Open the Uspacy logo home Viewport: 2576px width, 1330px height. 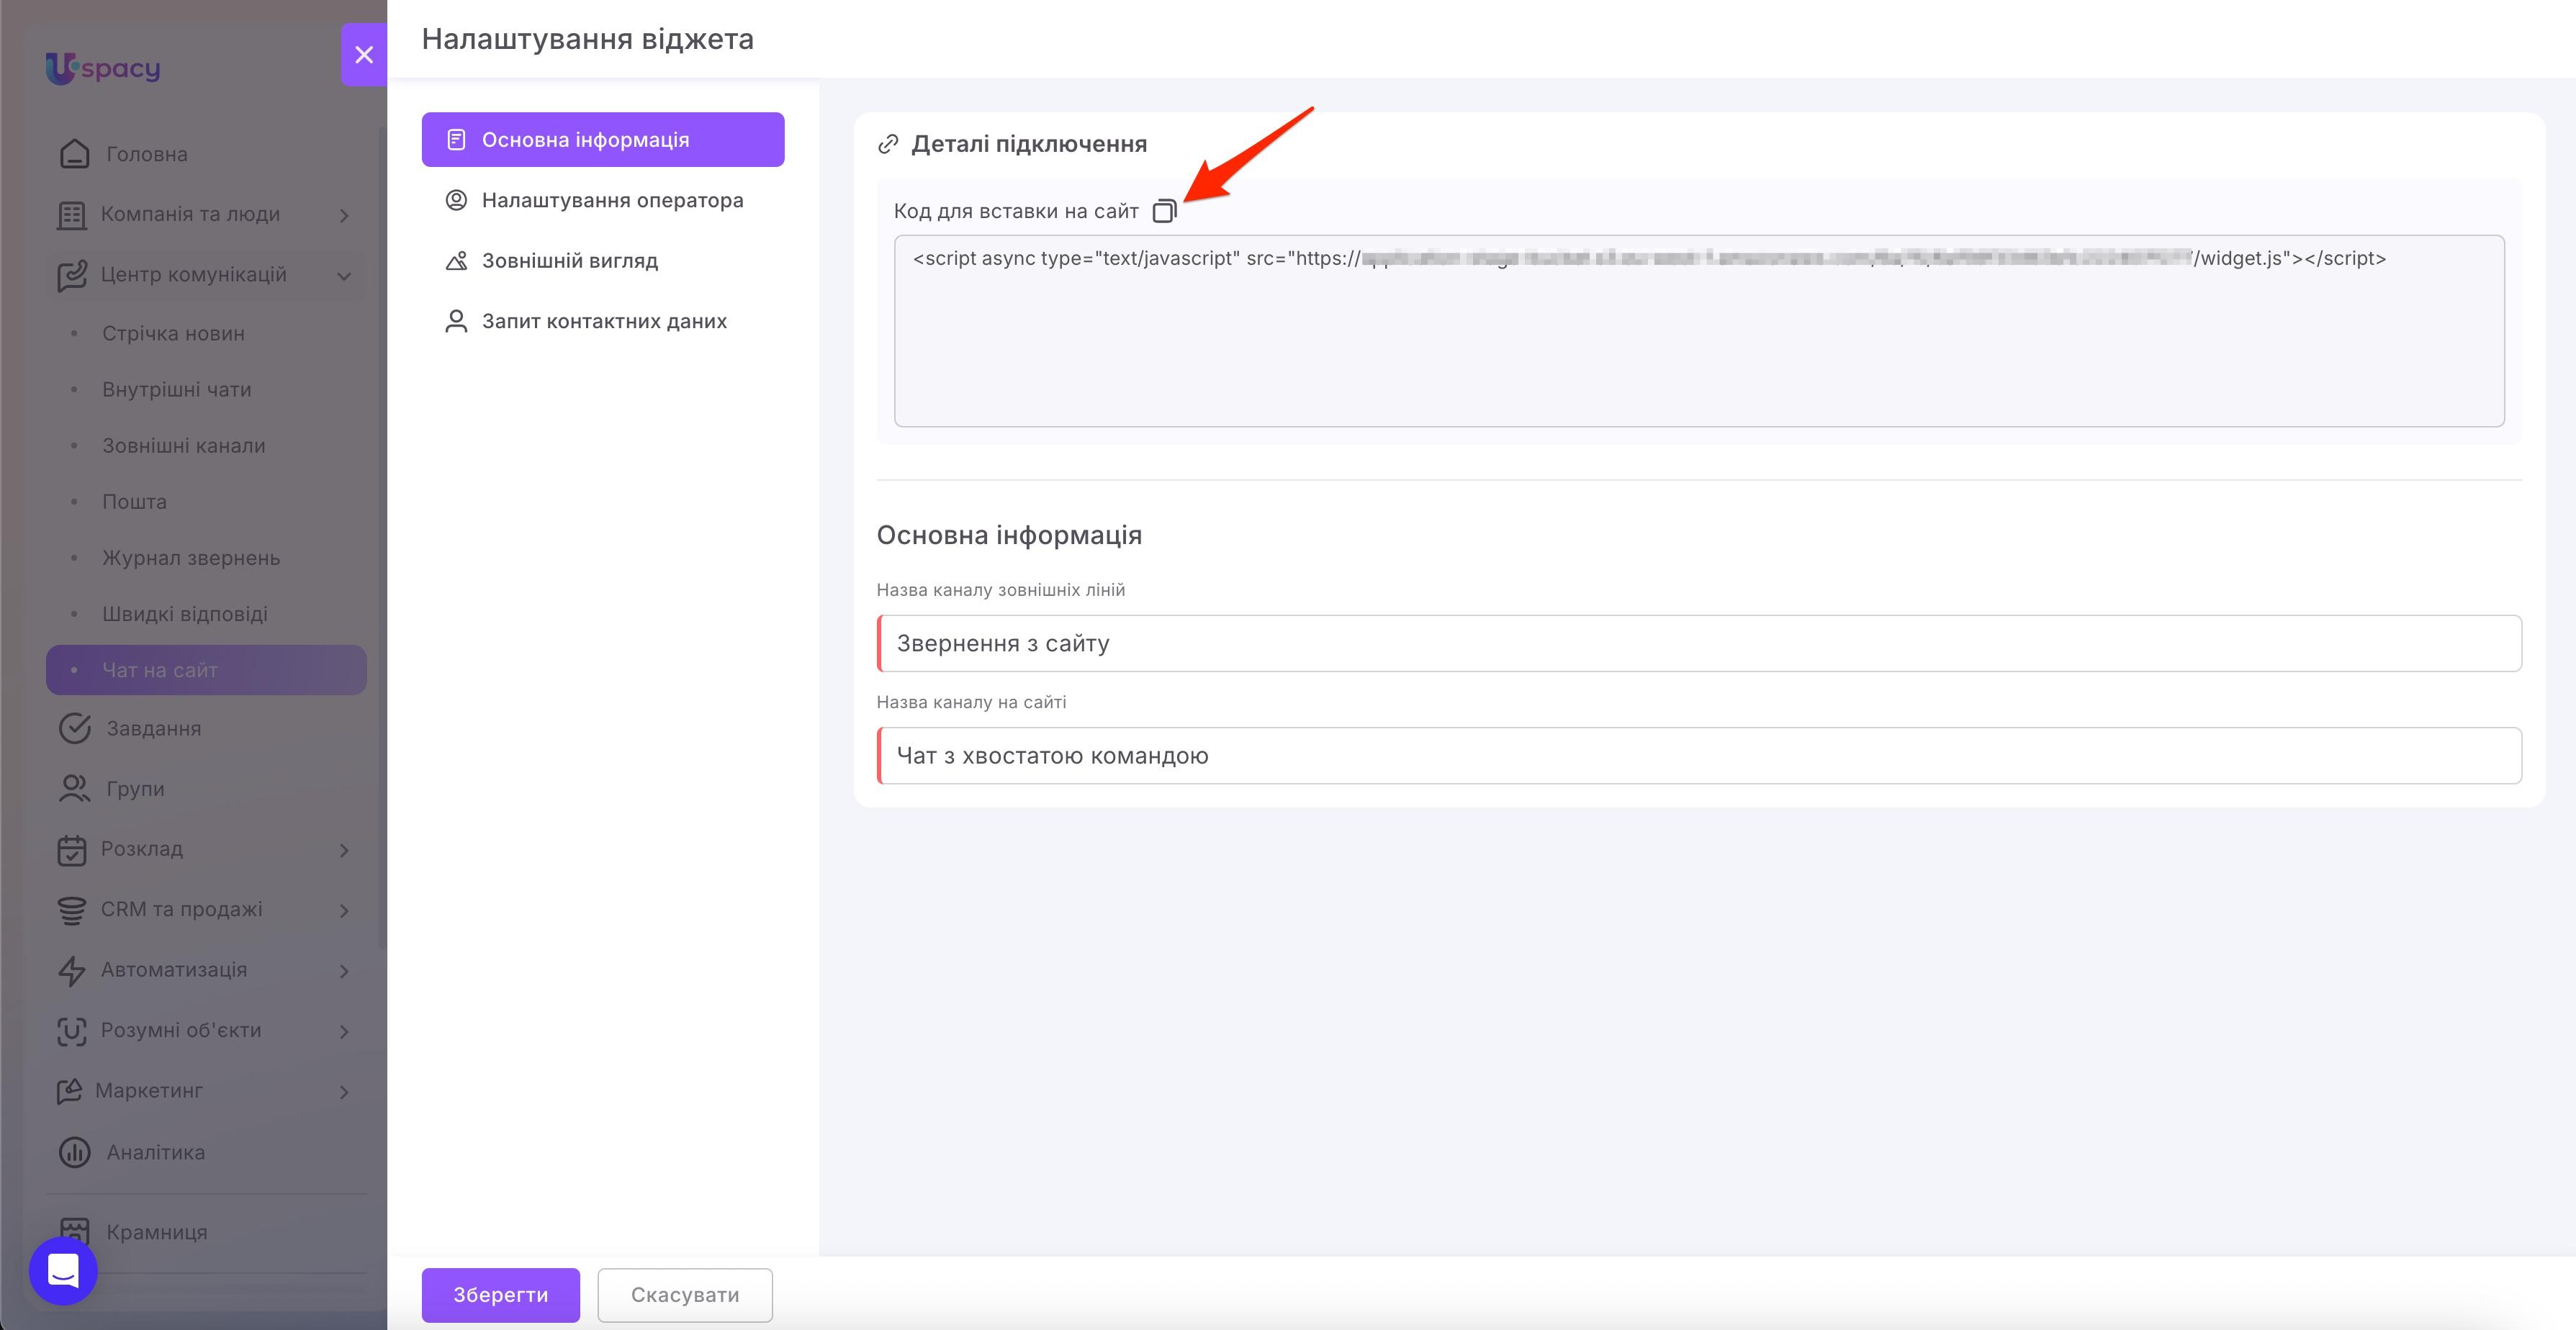103,68
